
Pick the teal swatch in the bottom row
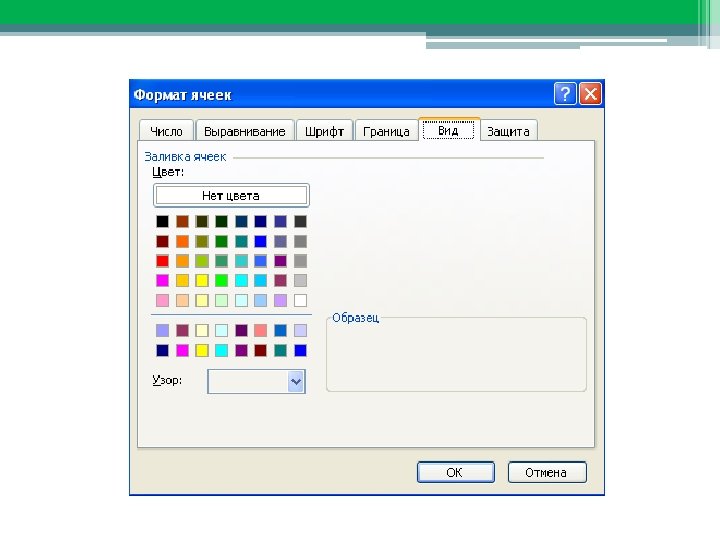(281, 350)
